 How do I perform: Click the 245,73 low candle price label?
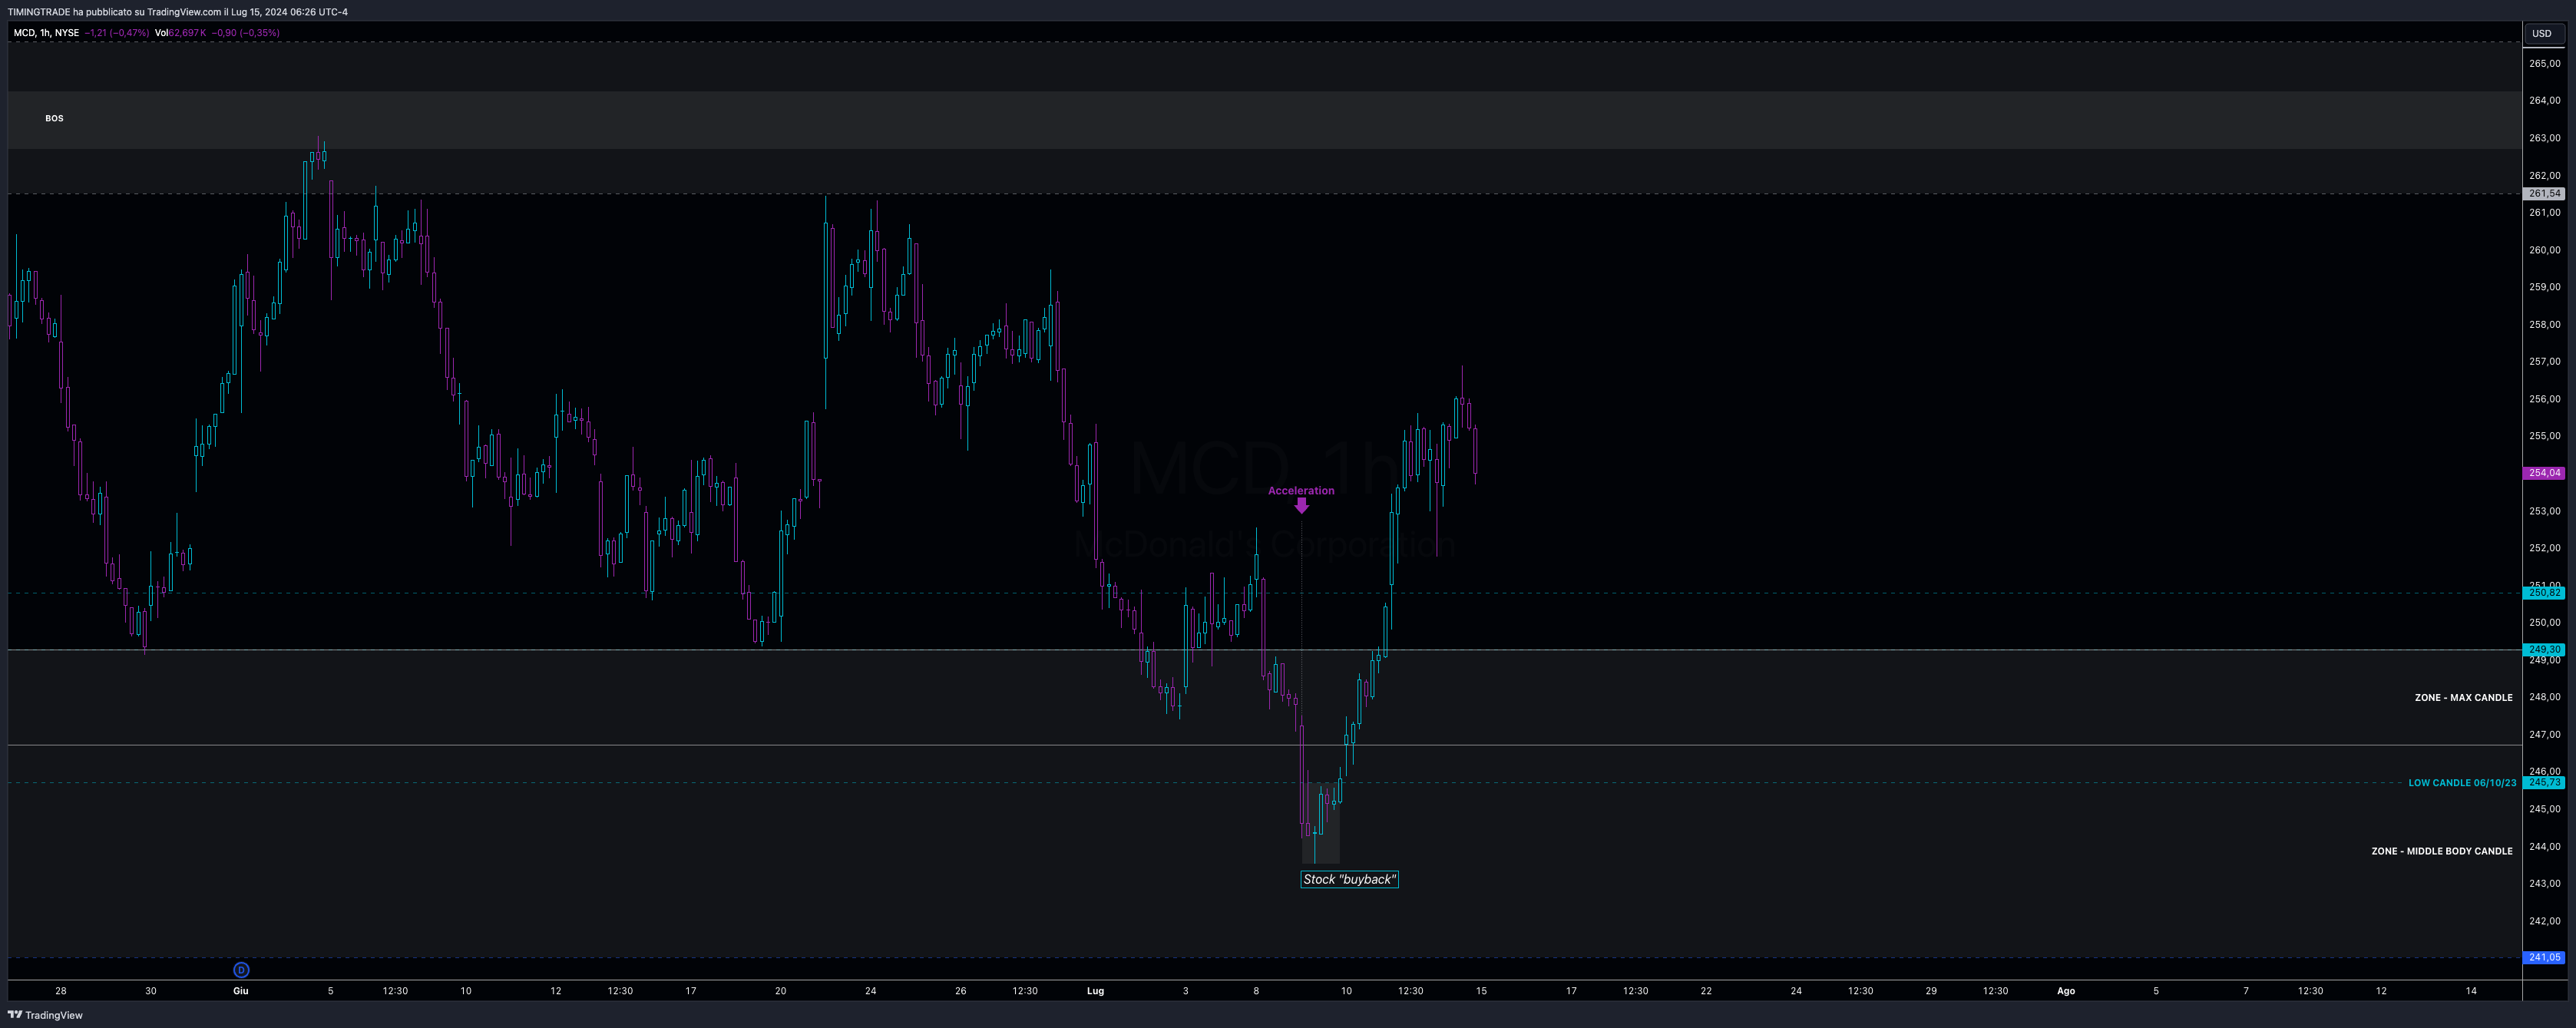point(2544,782)
